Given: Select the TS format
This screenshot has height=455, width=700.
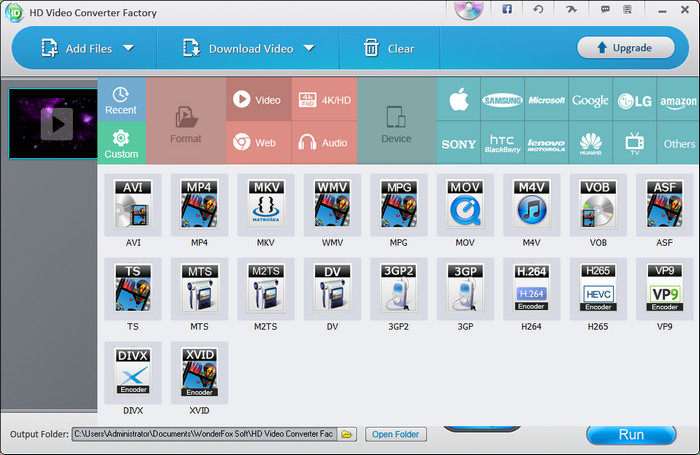Looking at the screenshot, I should (x=133, y=289).
